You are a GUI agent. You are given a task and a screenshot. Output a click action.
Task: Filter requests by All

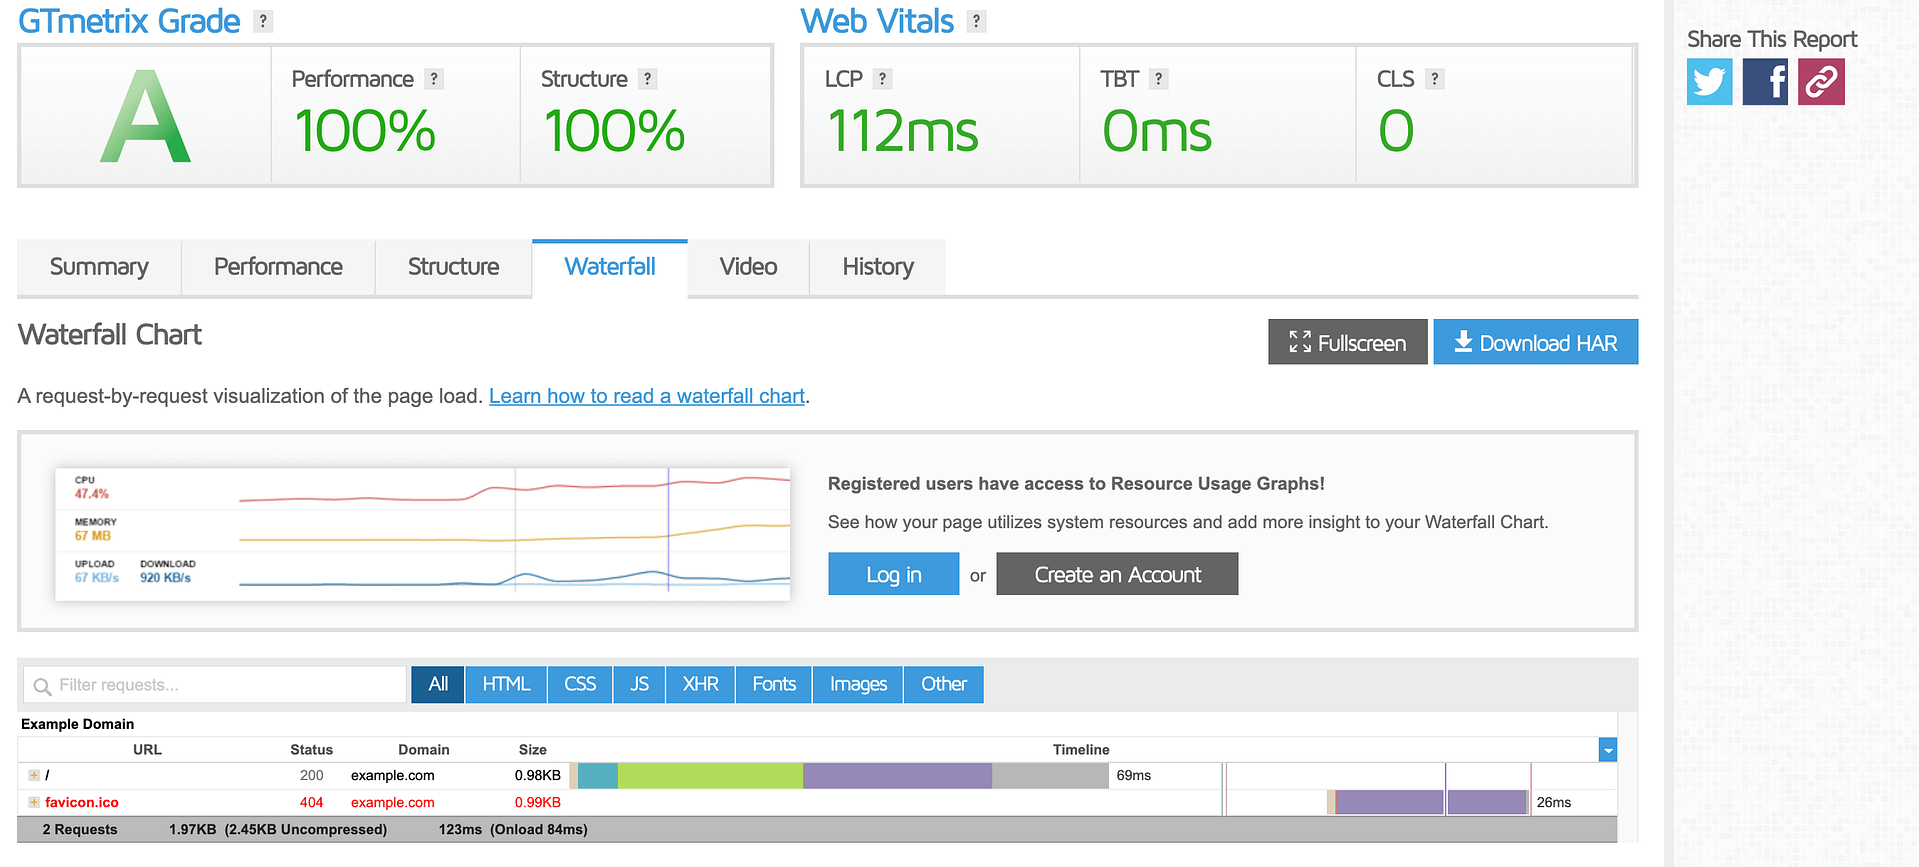pos(438,684)
